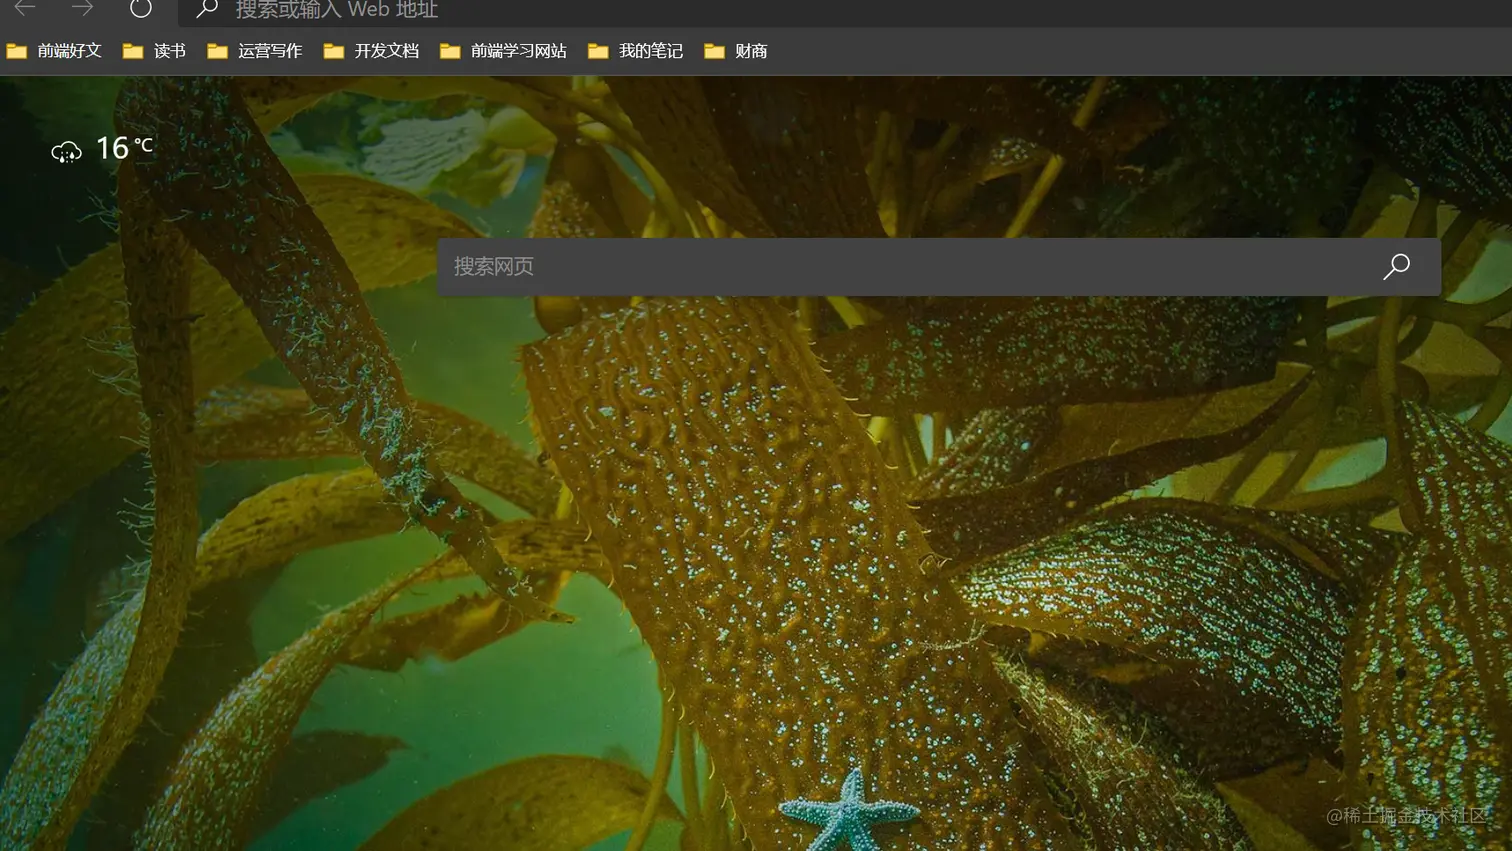Open the 开发文档 bookmarks folder
Viewport: 1512px width, 851px height.
(x=371, y=51)
